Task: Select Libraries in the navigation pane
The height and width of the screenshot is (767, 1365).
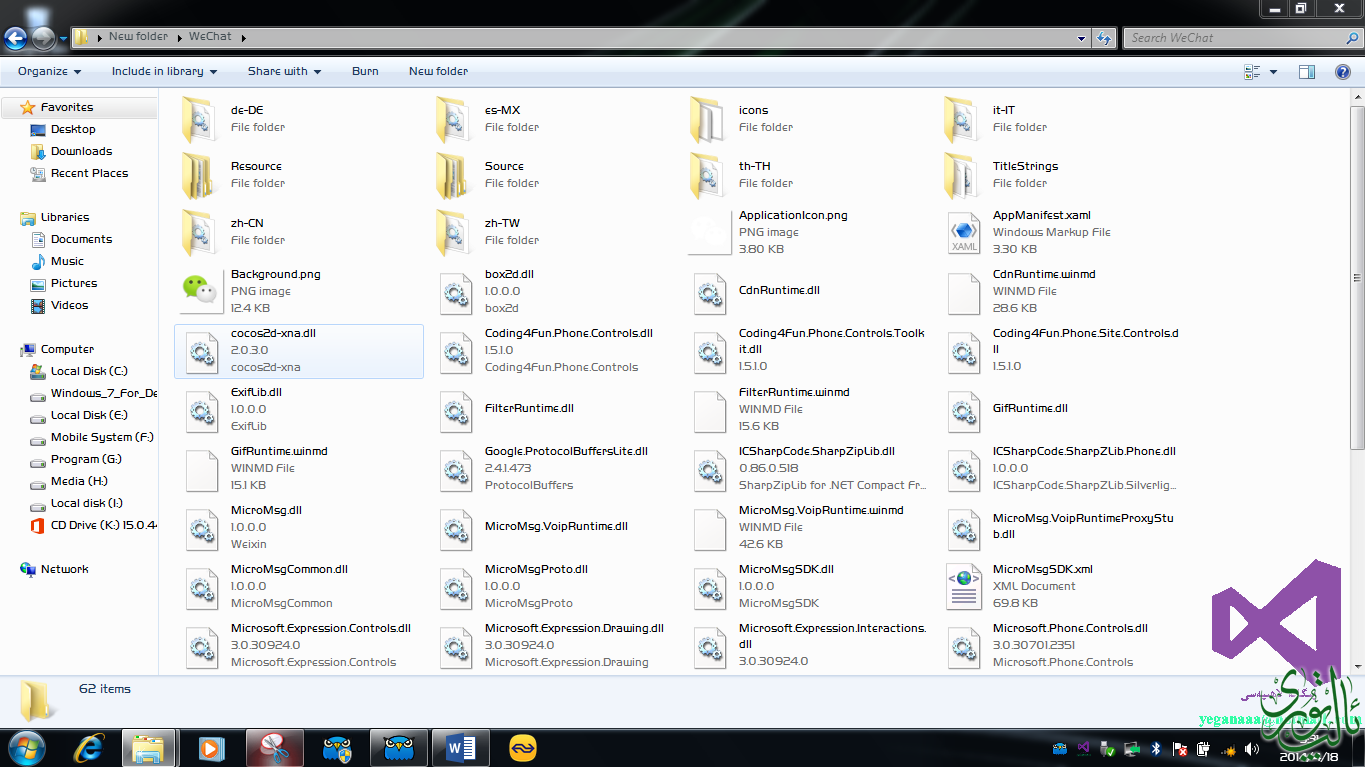Action: point(65,217)
